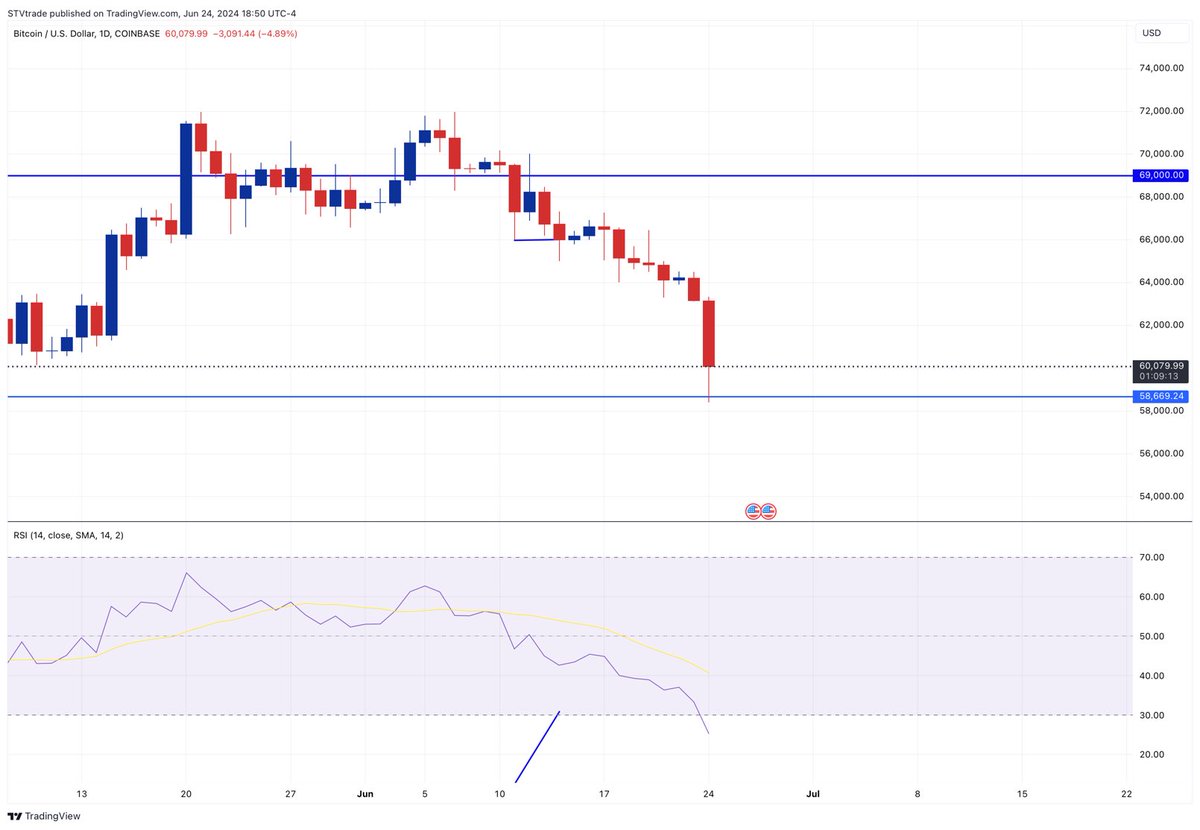The image size is (1200, 830).
Task: Click the Jul label on the time axis
Action: coord(813,794)
